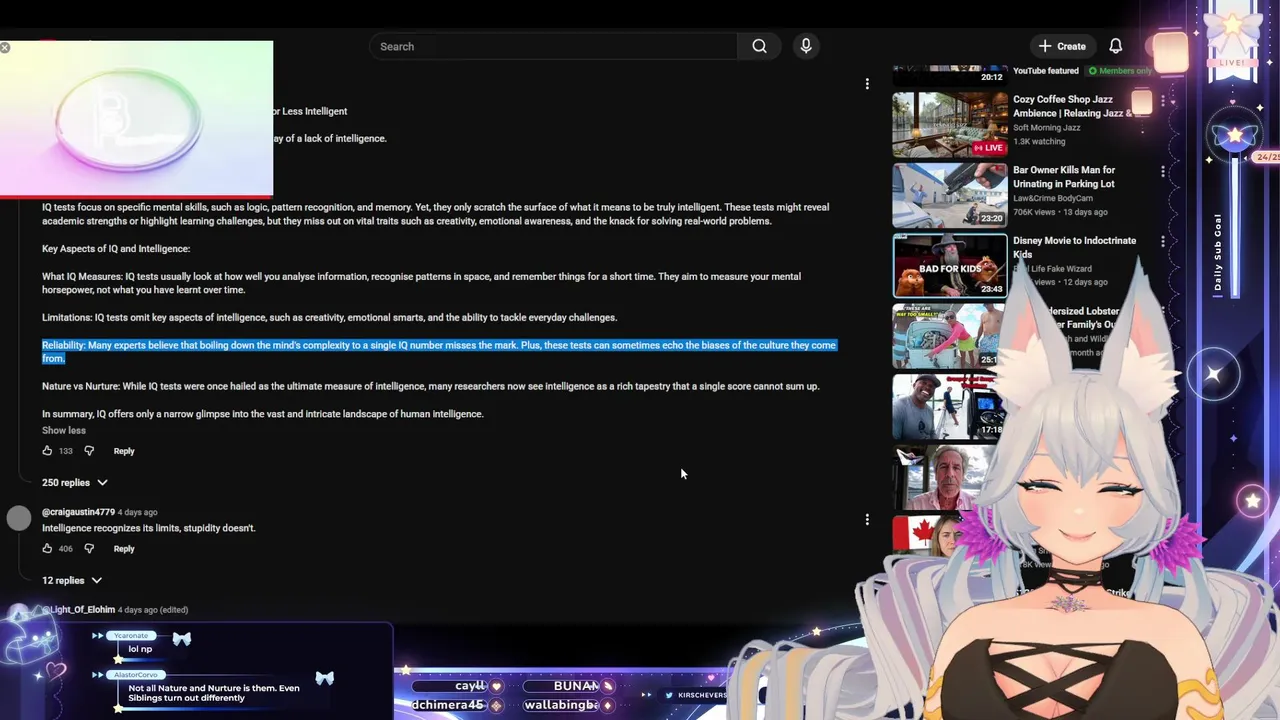Click highlighted Reliability paragraph text
This screenshot has width=1280, height=720.
coord(439,352)
